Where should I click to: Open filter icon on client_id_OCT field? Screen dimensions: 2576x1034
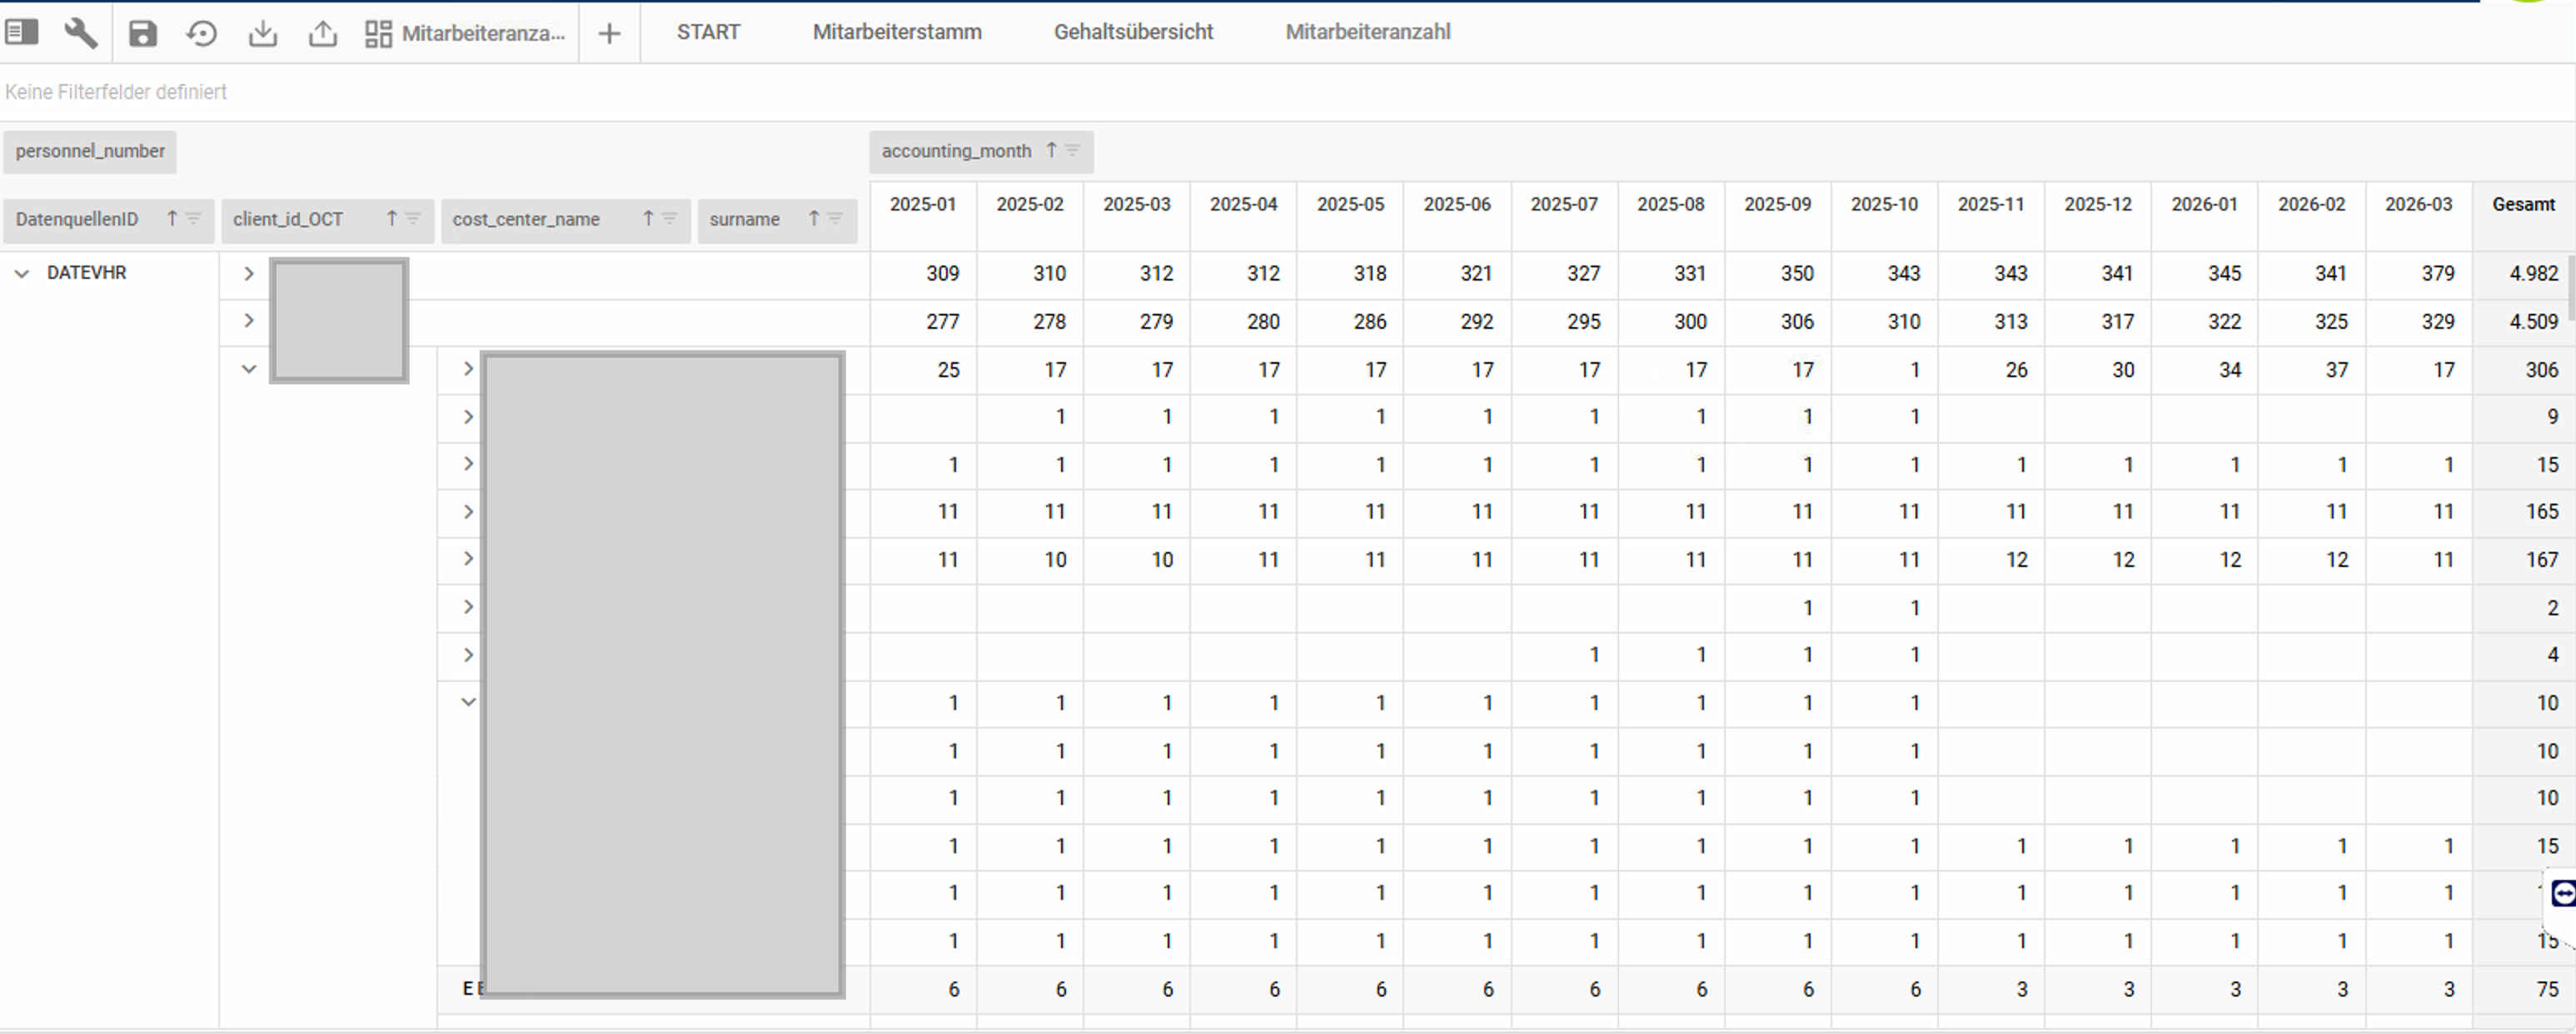(412, 218)
